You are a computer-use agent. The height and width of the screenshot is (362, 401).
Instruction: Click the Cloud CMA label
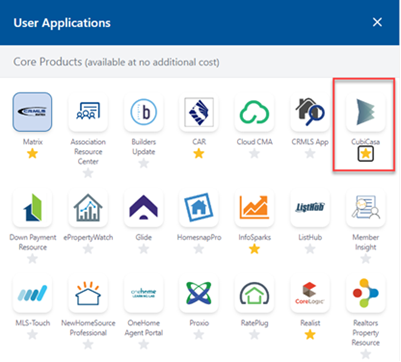coord(255,142)
